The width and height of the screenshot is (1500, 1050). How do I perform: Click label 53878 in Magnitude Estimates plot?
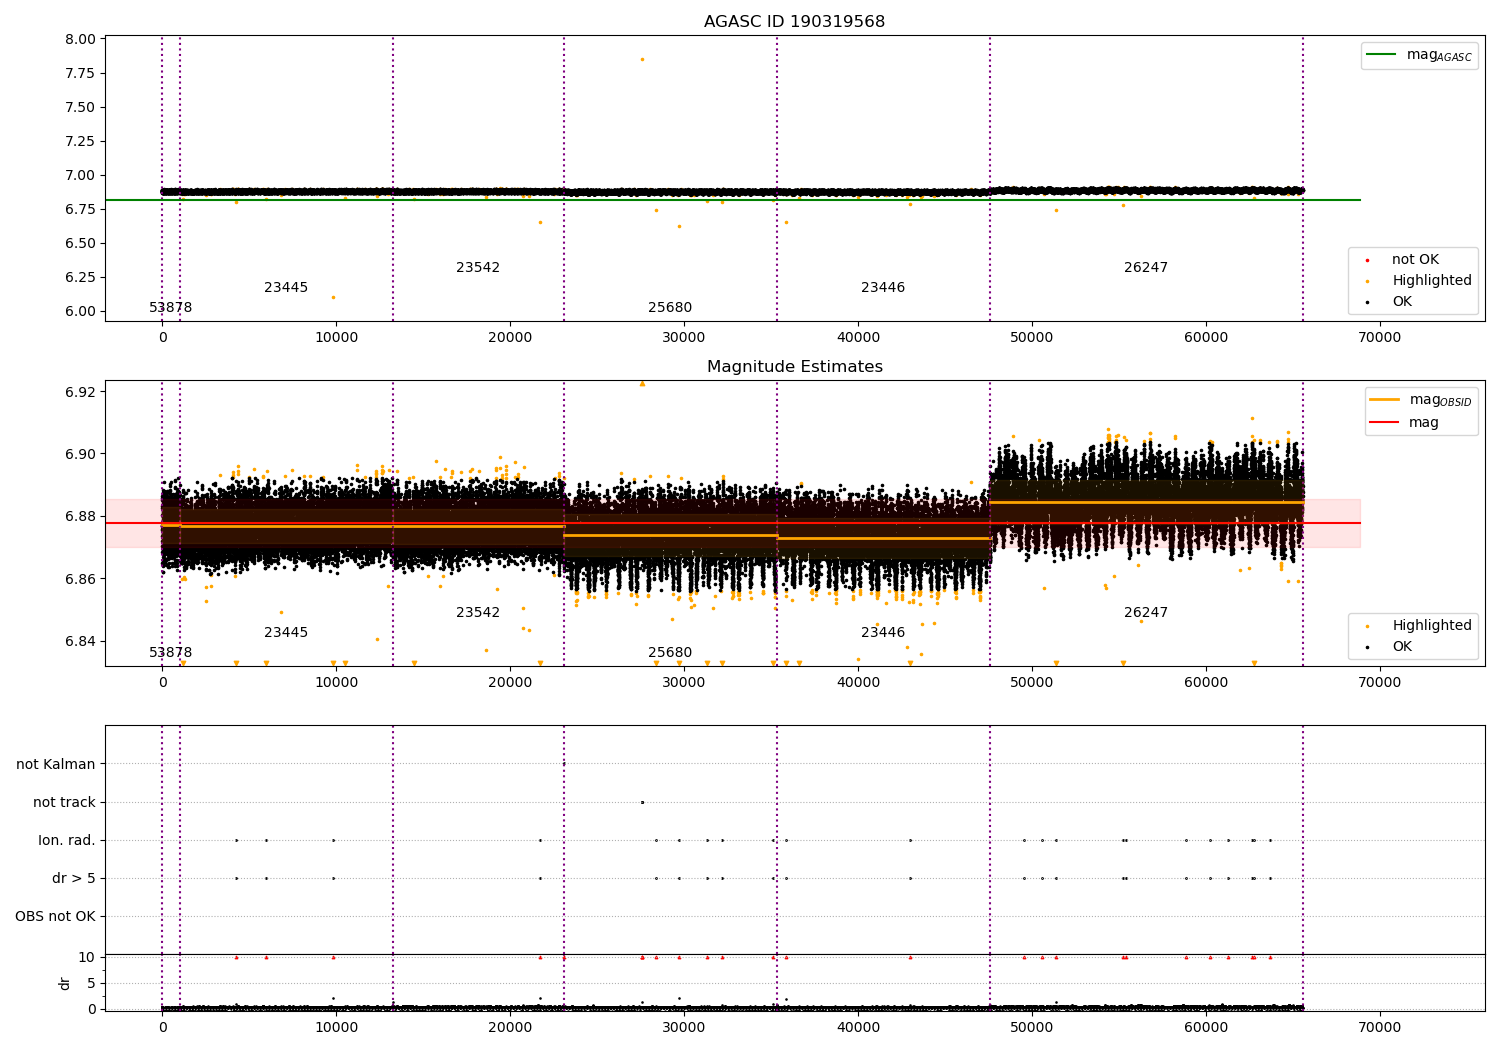(171, 653)
